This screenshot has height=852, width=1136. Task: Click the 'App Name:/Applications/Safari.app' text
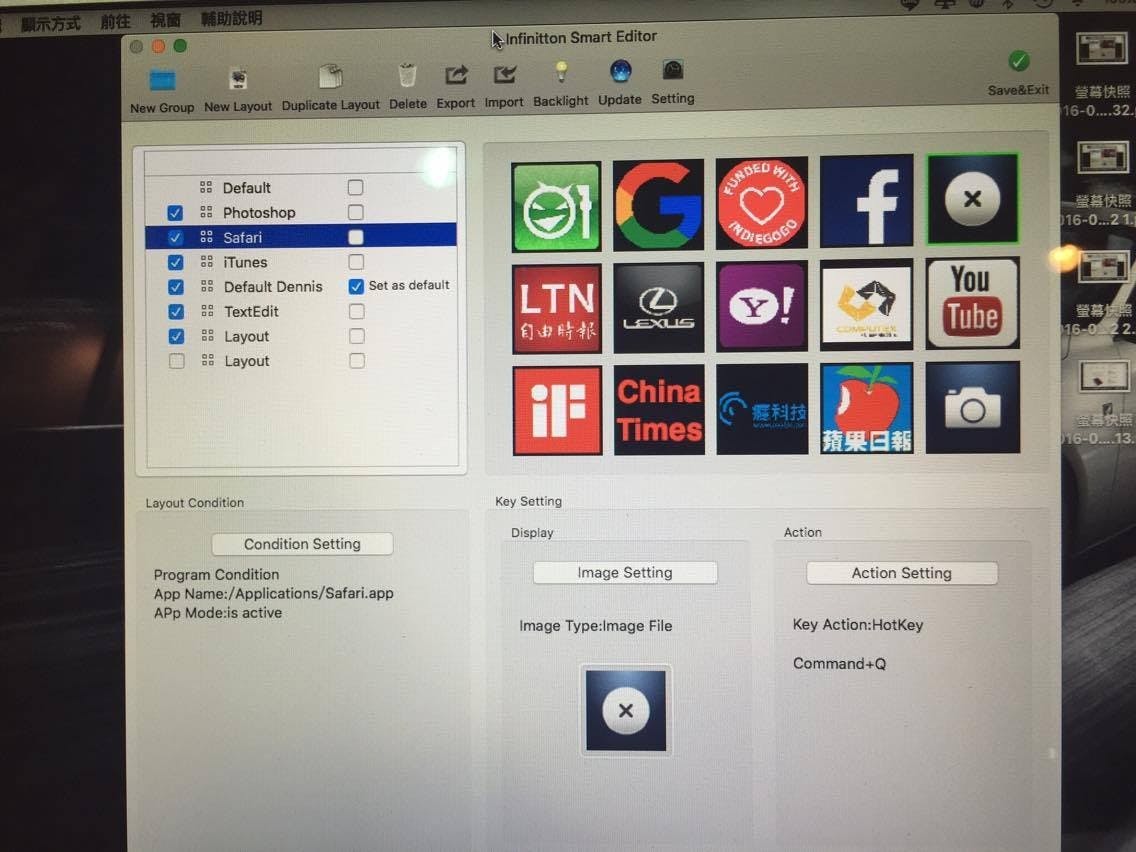point(273,593)
